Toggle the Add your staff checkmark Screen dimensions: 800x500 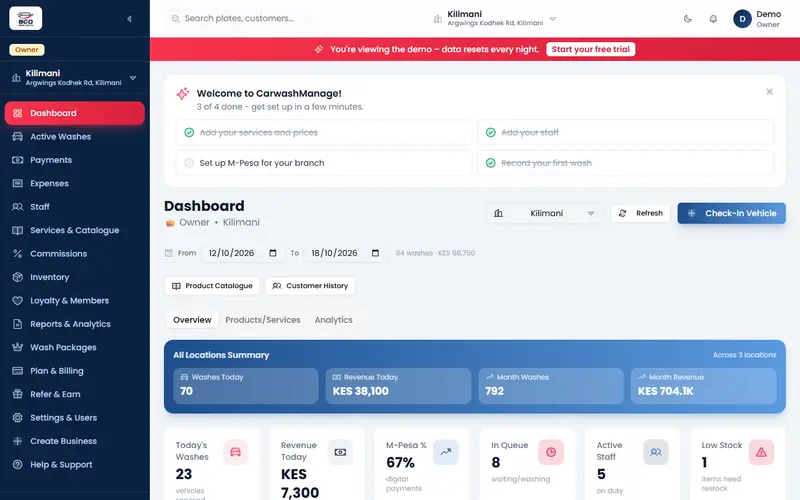[x=491, y=133]
